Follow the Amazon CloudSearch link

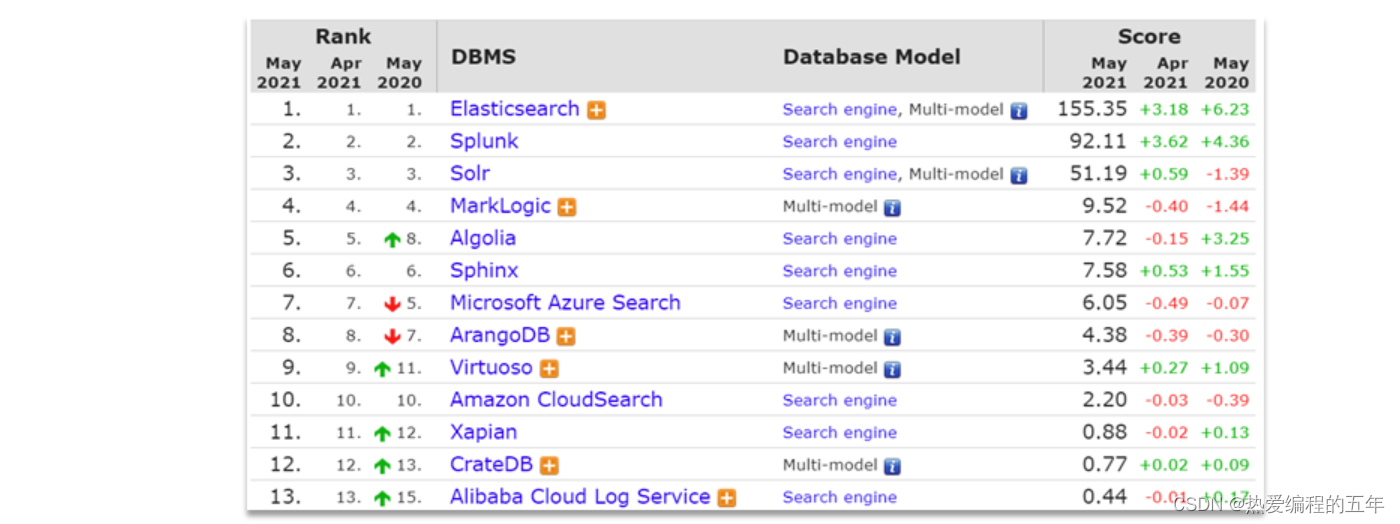coord(556,399)
